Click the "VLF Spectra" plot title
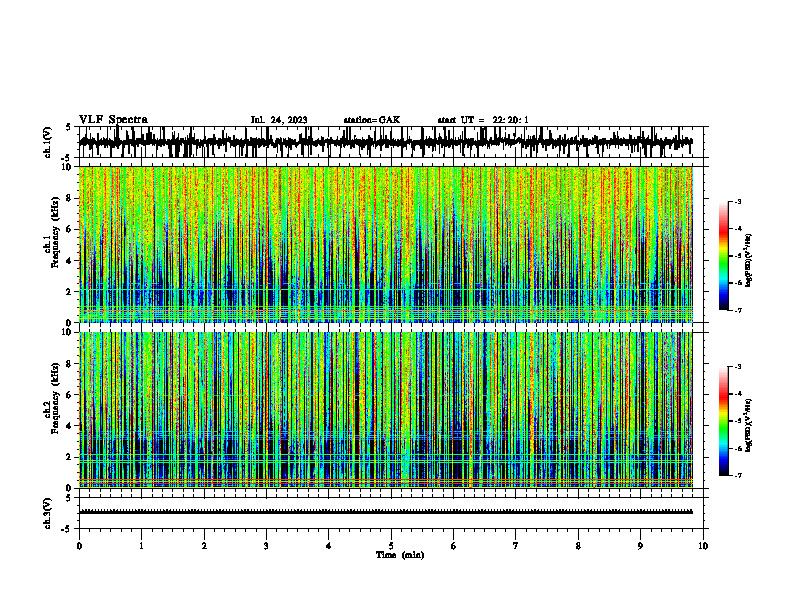The image size is (792, 612). 113,120
